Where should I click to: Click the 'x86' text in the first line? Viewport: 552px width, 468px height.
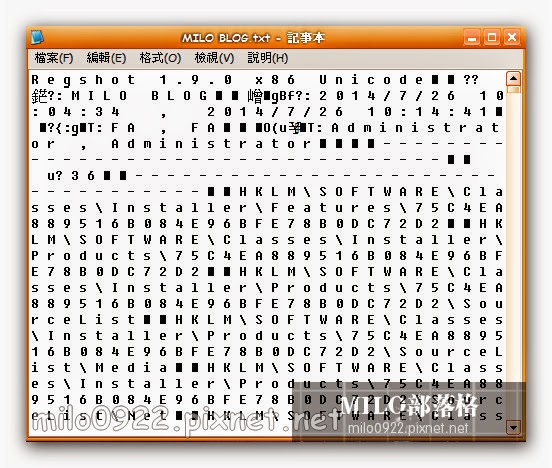[275, 80]
